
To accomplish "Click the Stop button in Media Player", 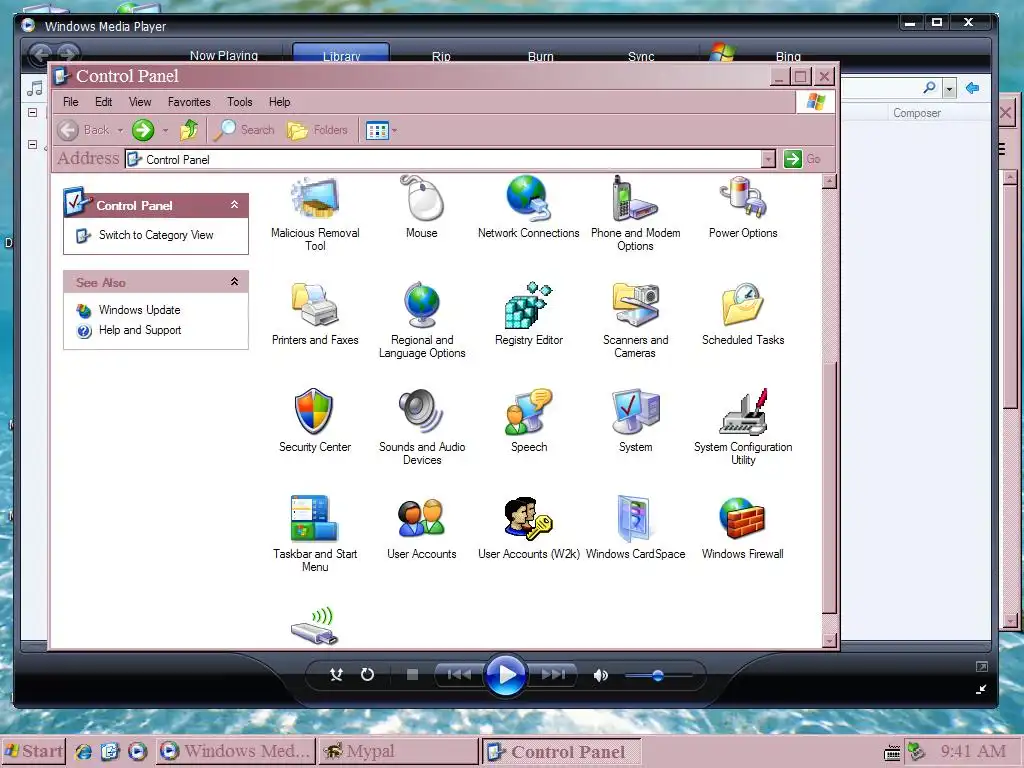I will pyautogui.click(x=412, y=675).
